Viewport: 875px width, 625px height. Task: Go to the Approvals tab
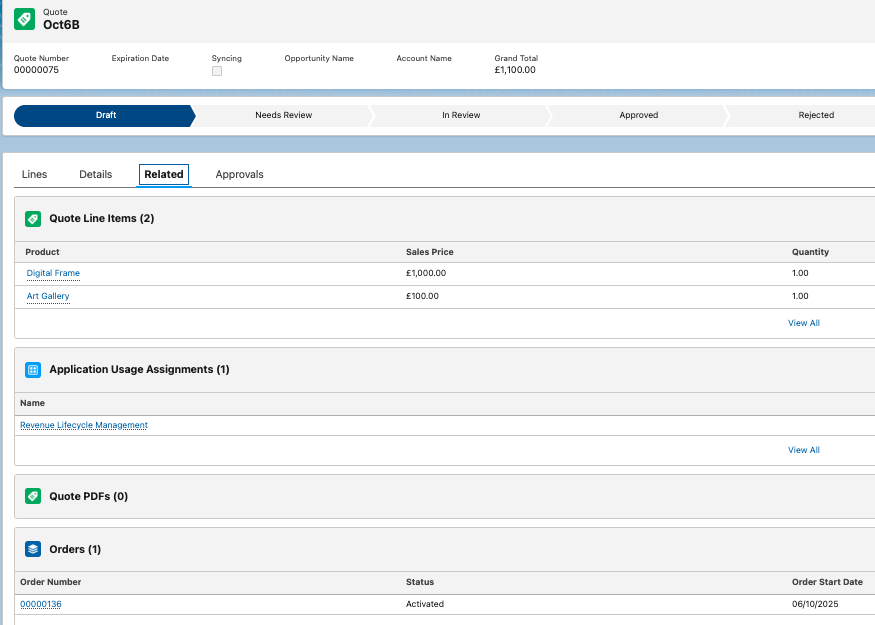point(239,174)
